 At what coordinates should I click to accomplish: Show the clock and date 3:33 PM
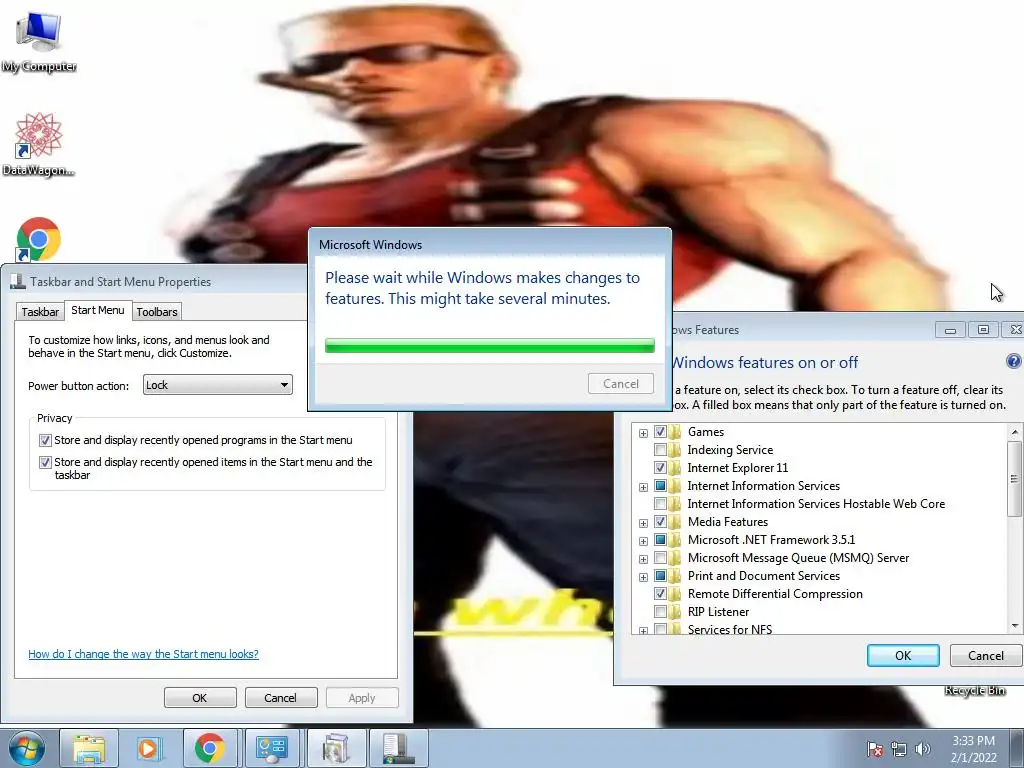973,749
